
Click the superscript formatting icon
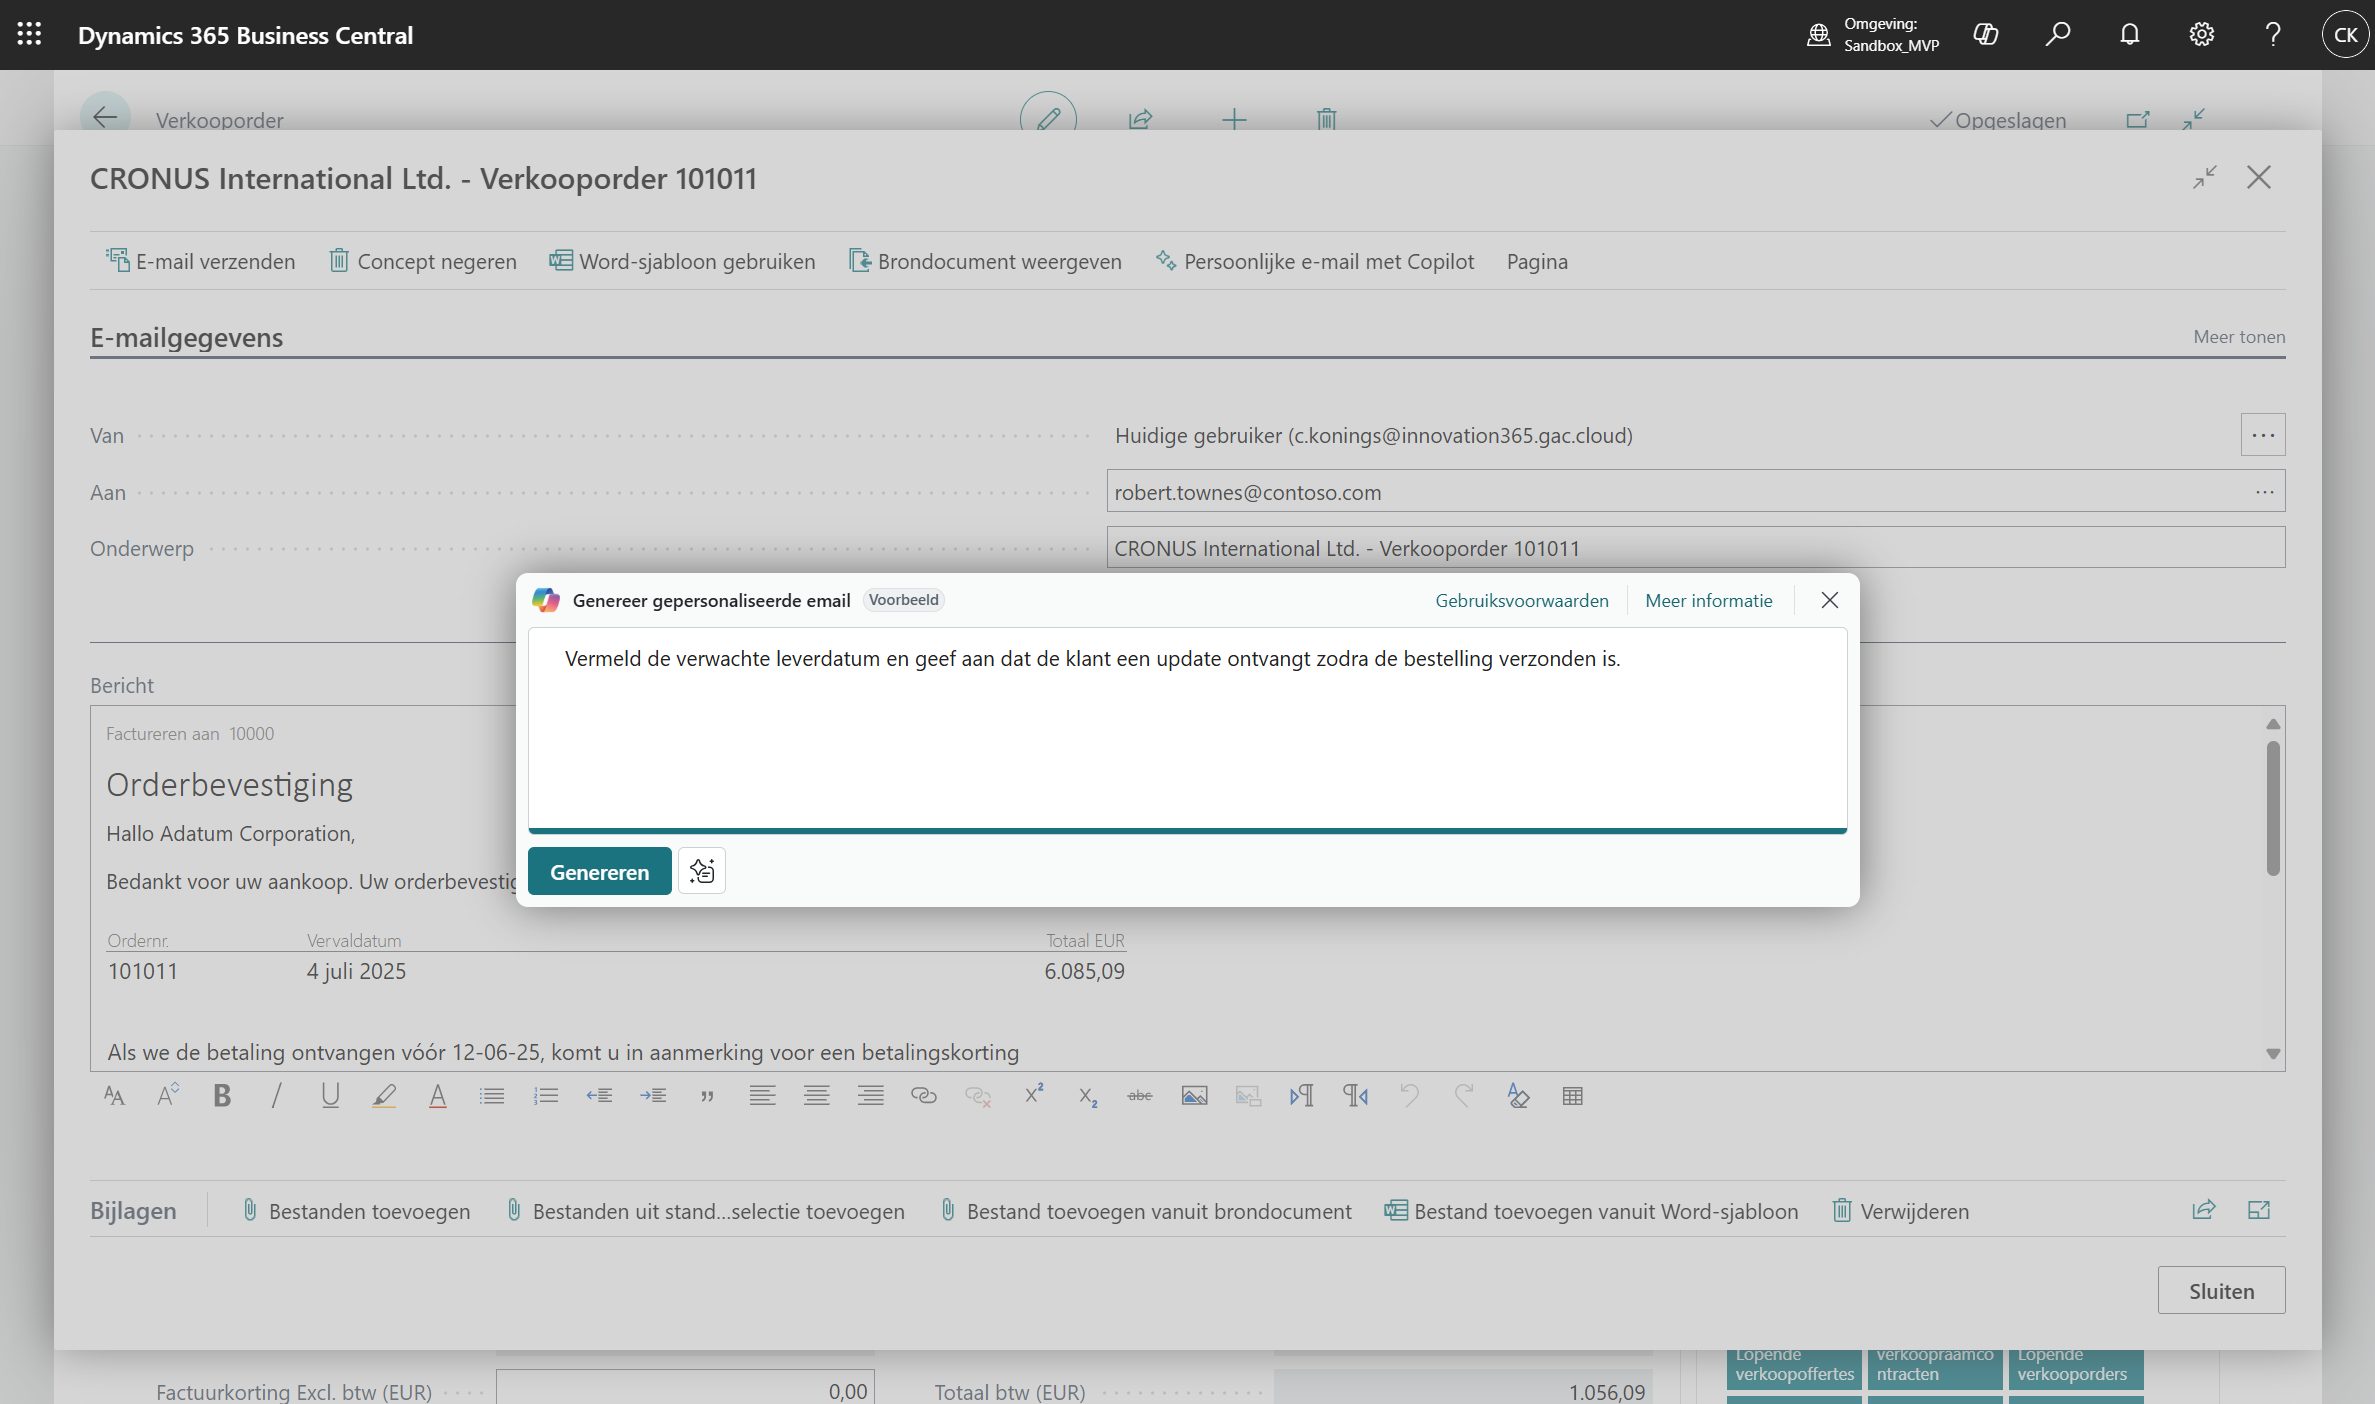pos(1033,1094)
